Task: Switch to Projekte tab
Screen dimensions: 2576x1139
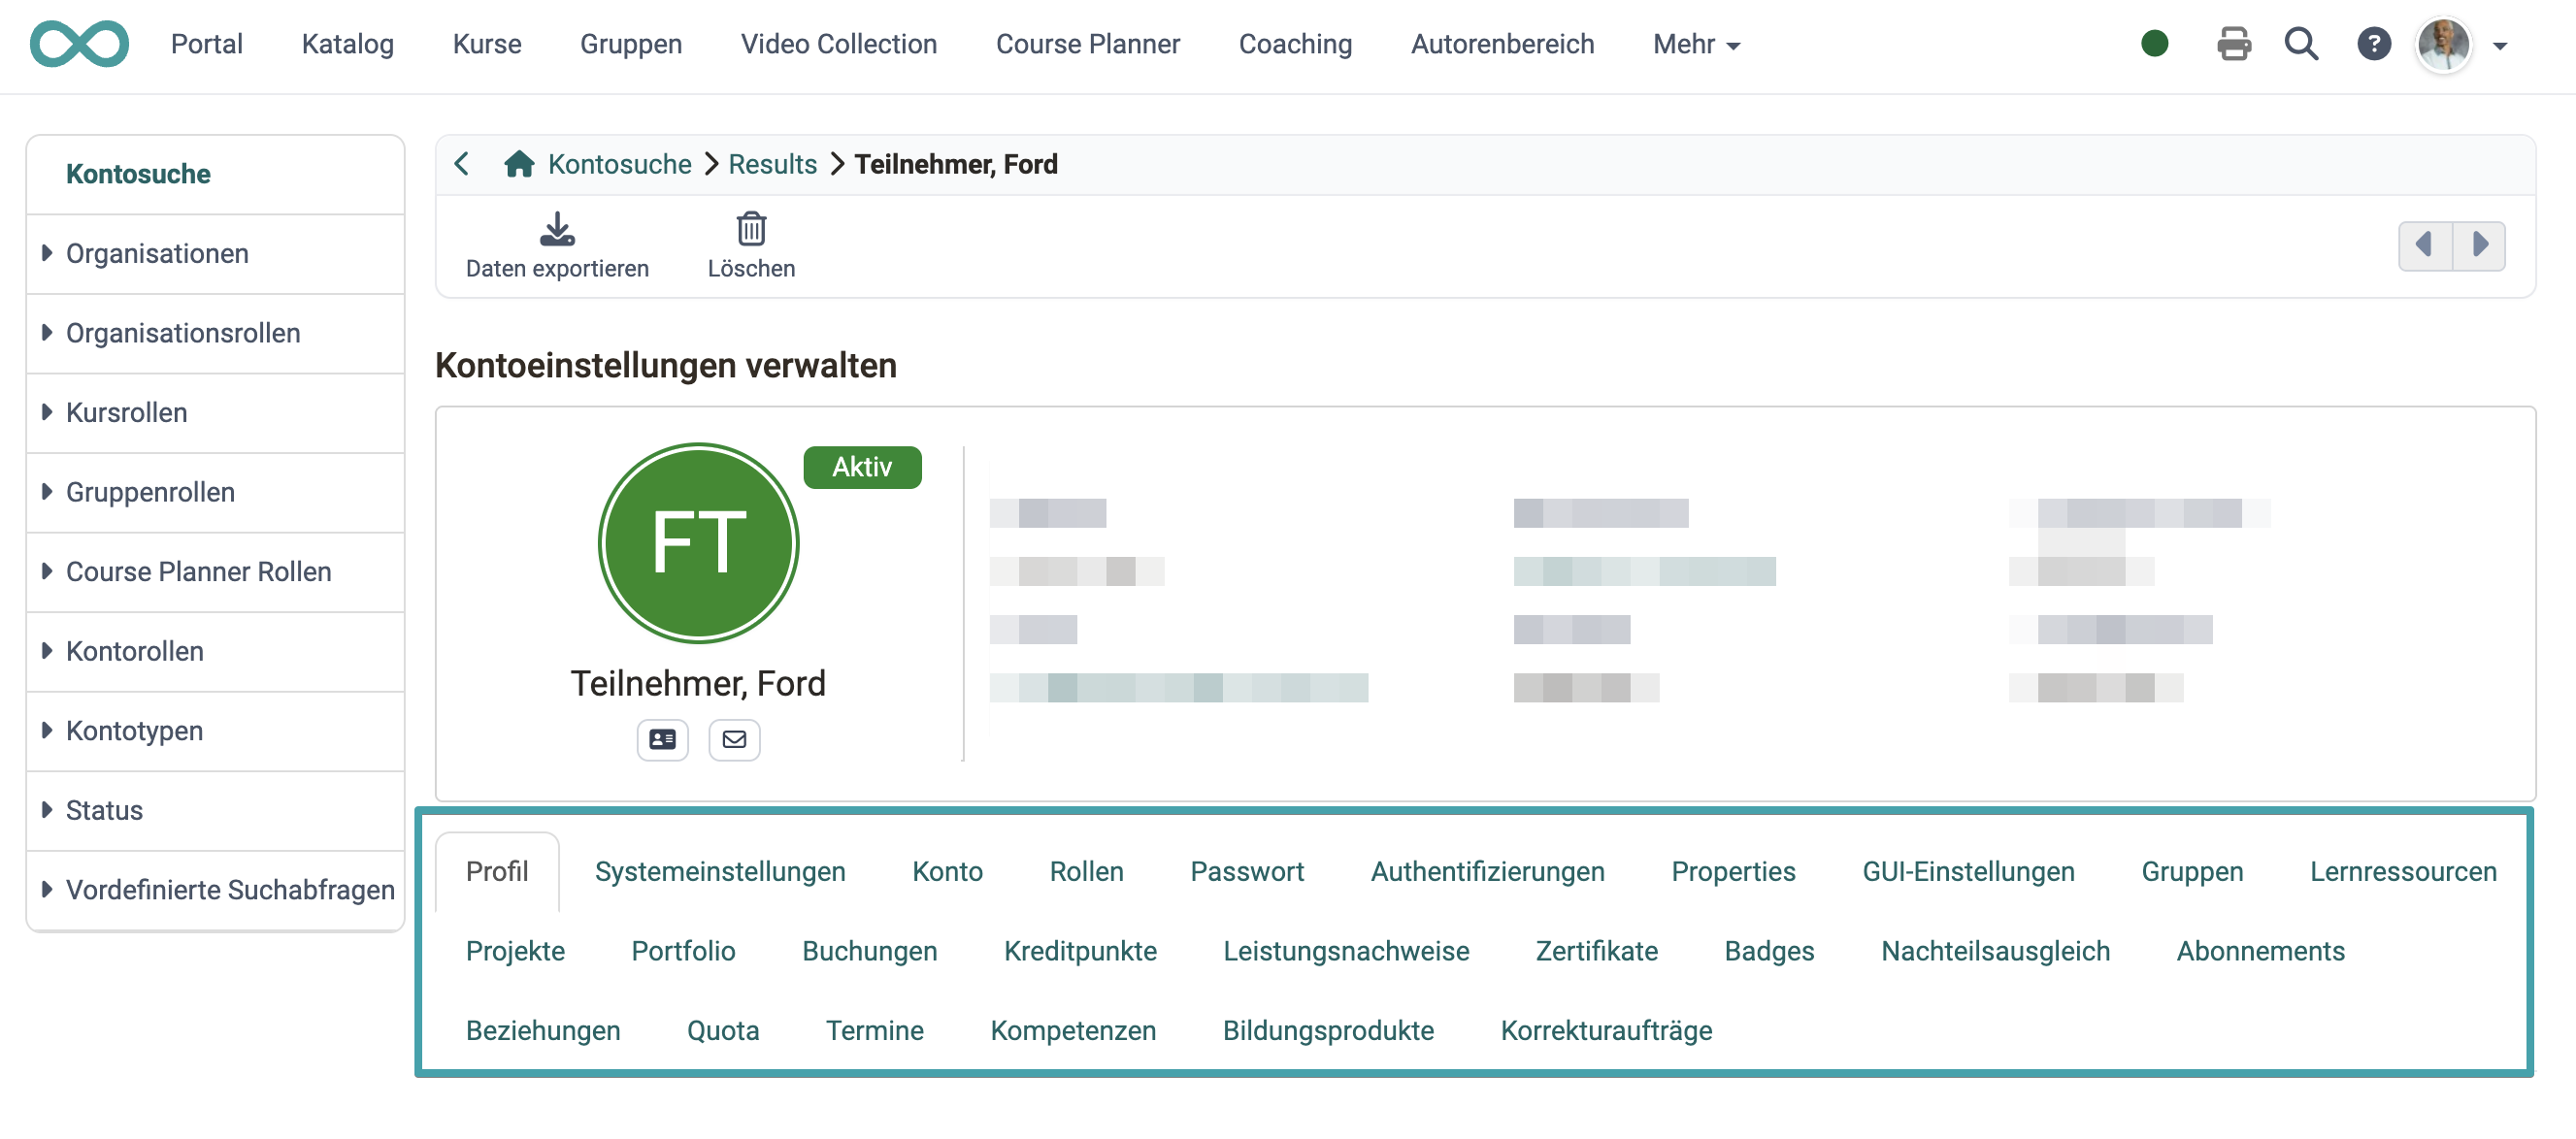Action: click(515, 951)
